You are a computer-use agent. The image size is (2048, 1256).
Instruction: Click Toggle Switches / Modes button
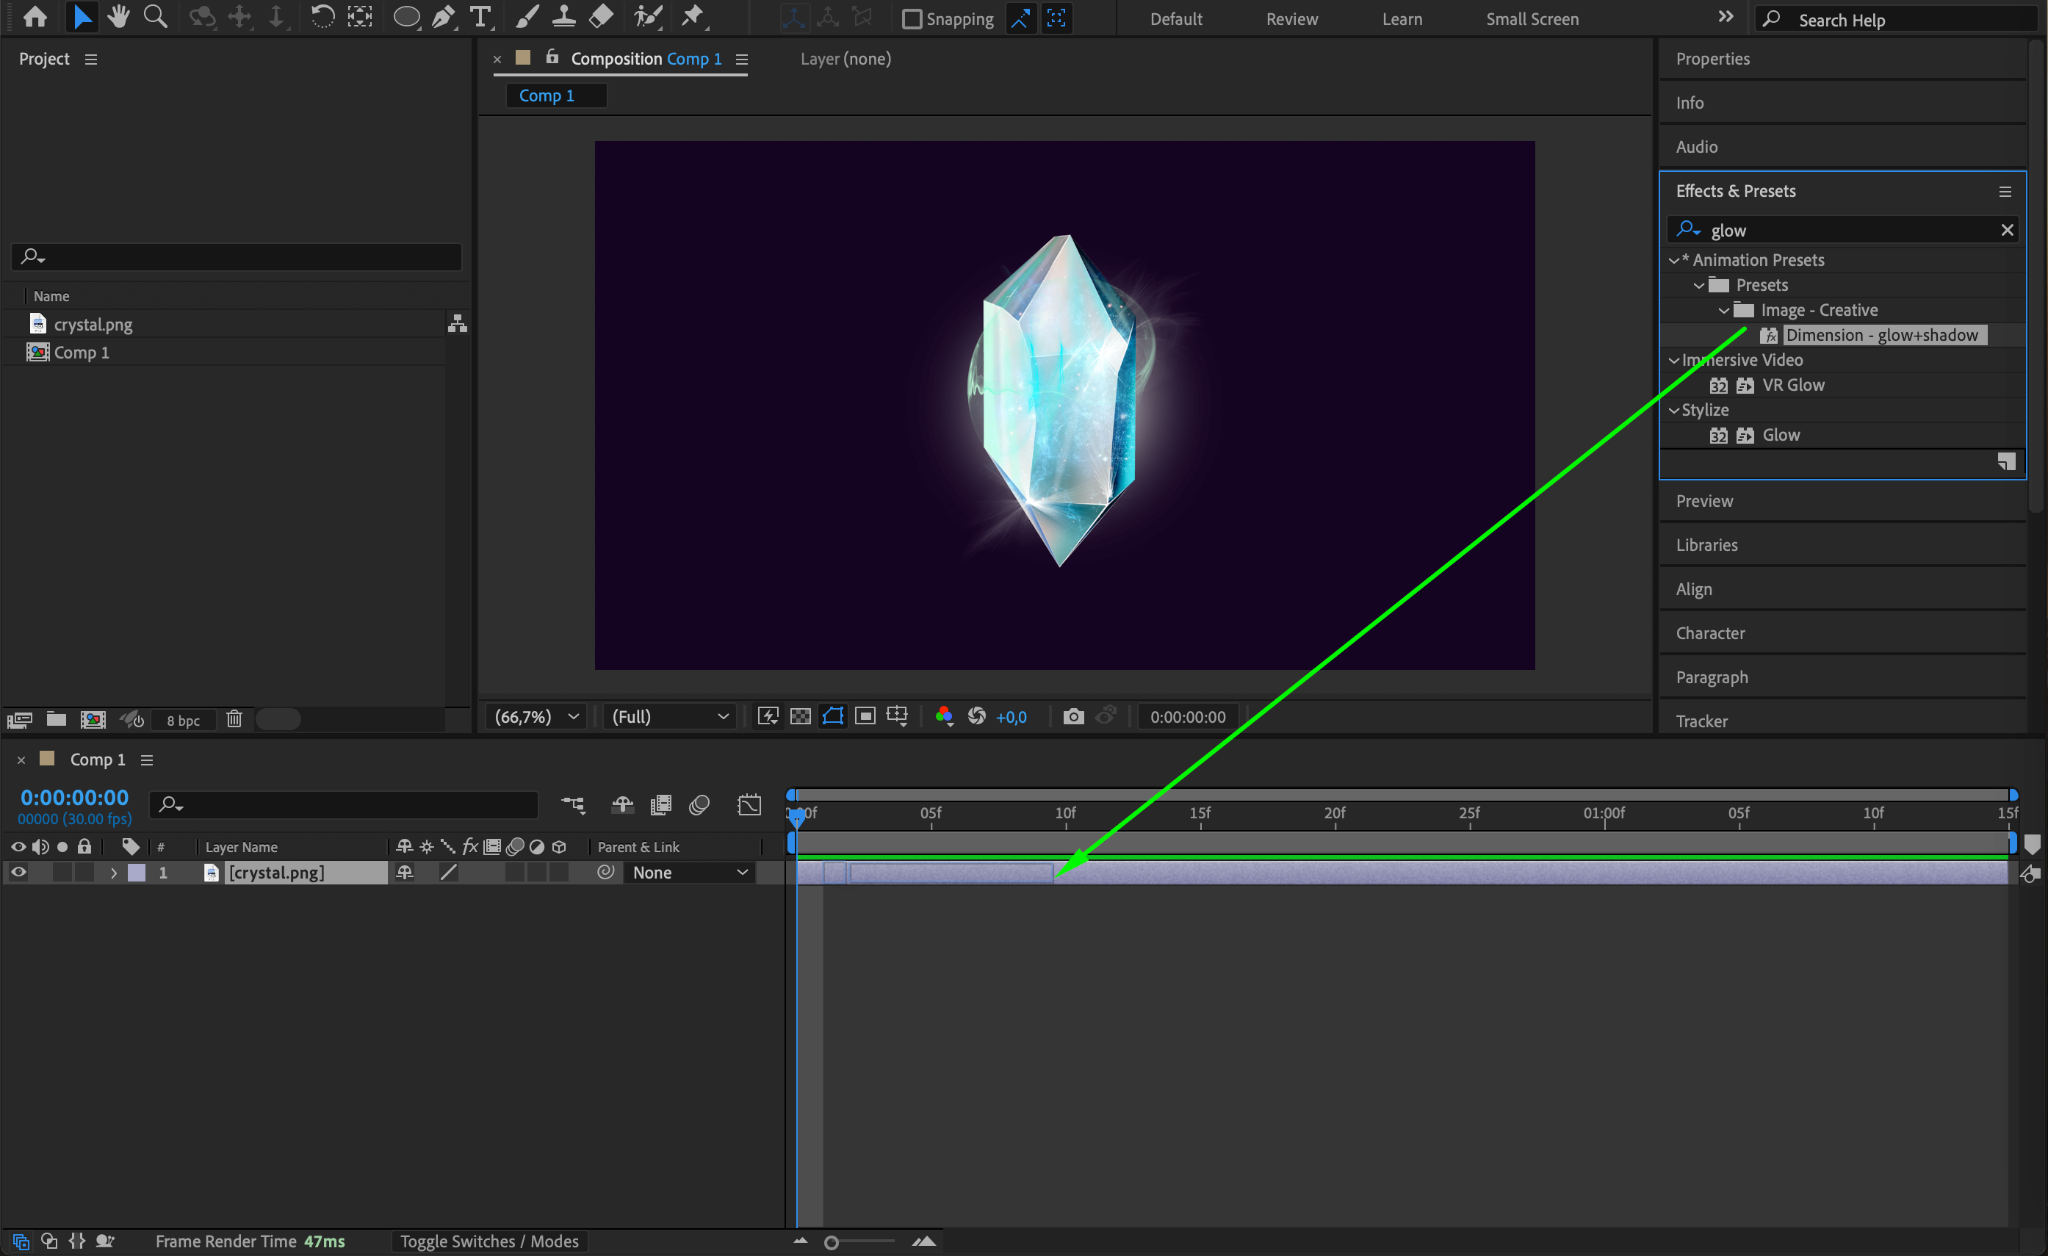coord(489,1241)
